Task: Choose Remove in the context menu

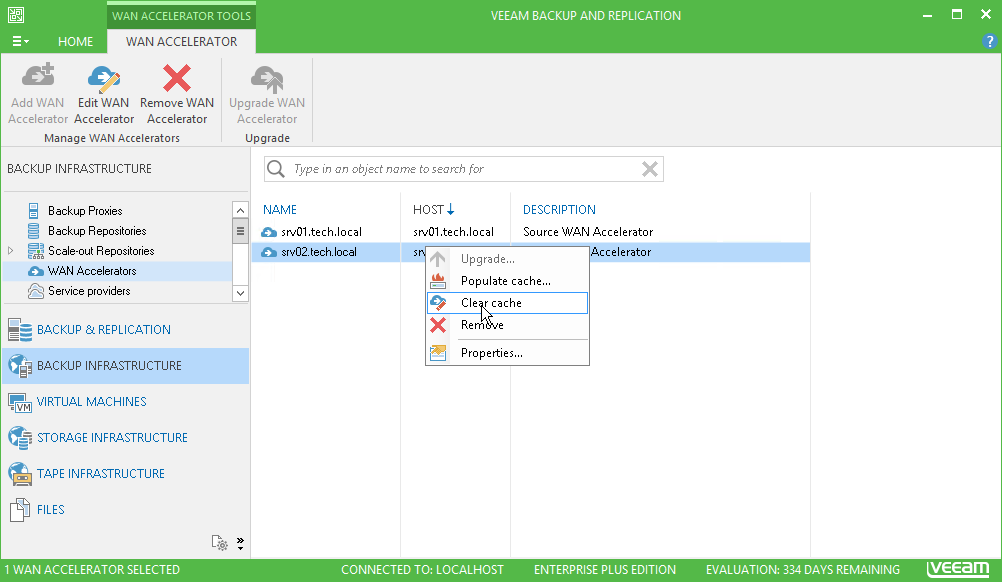Action: 507,325
